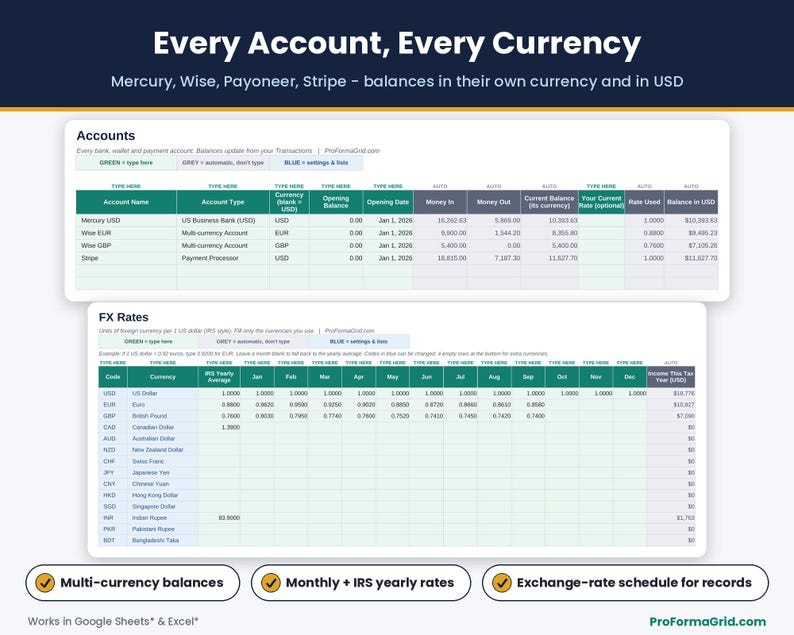Viewport: 794px width, 635px height.
Task: Click the "INR" currency code cell
Action: pos(113,518)
